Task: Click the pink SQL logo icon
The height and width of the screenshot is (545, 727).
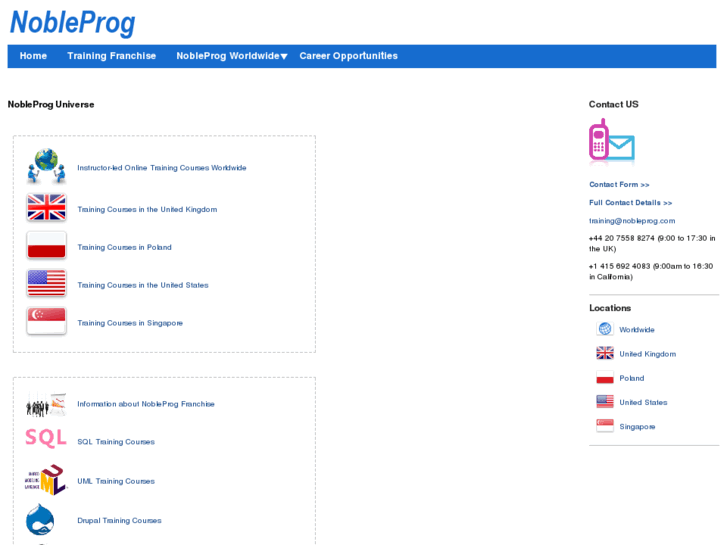Action: coord(46,438)
